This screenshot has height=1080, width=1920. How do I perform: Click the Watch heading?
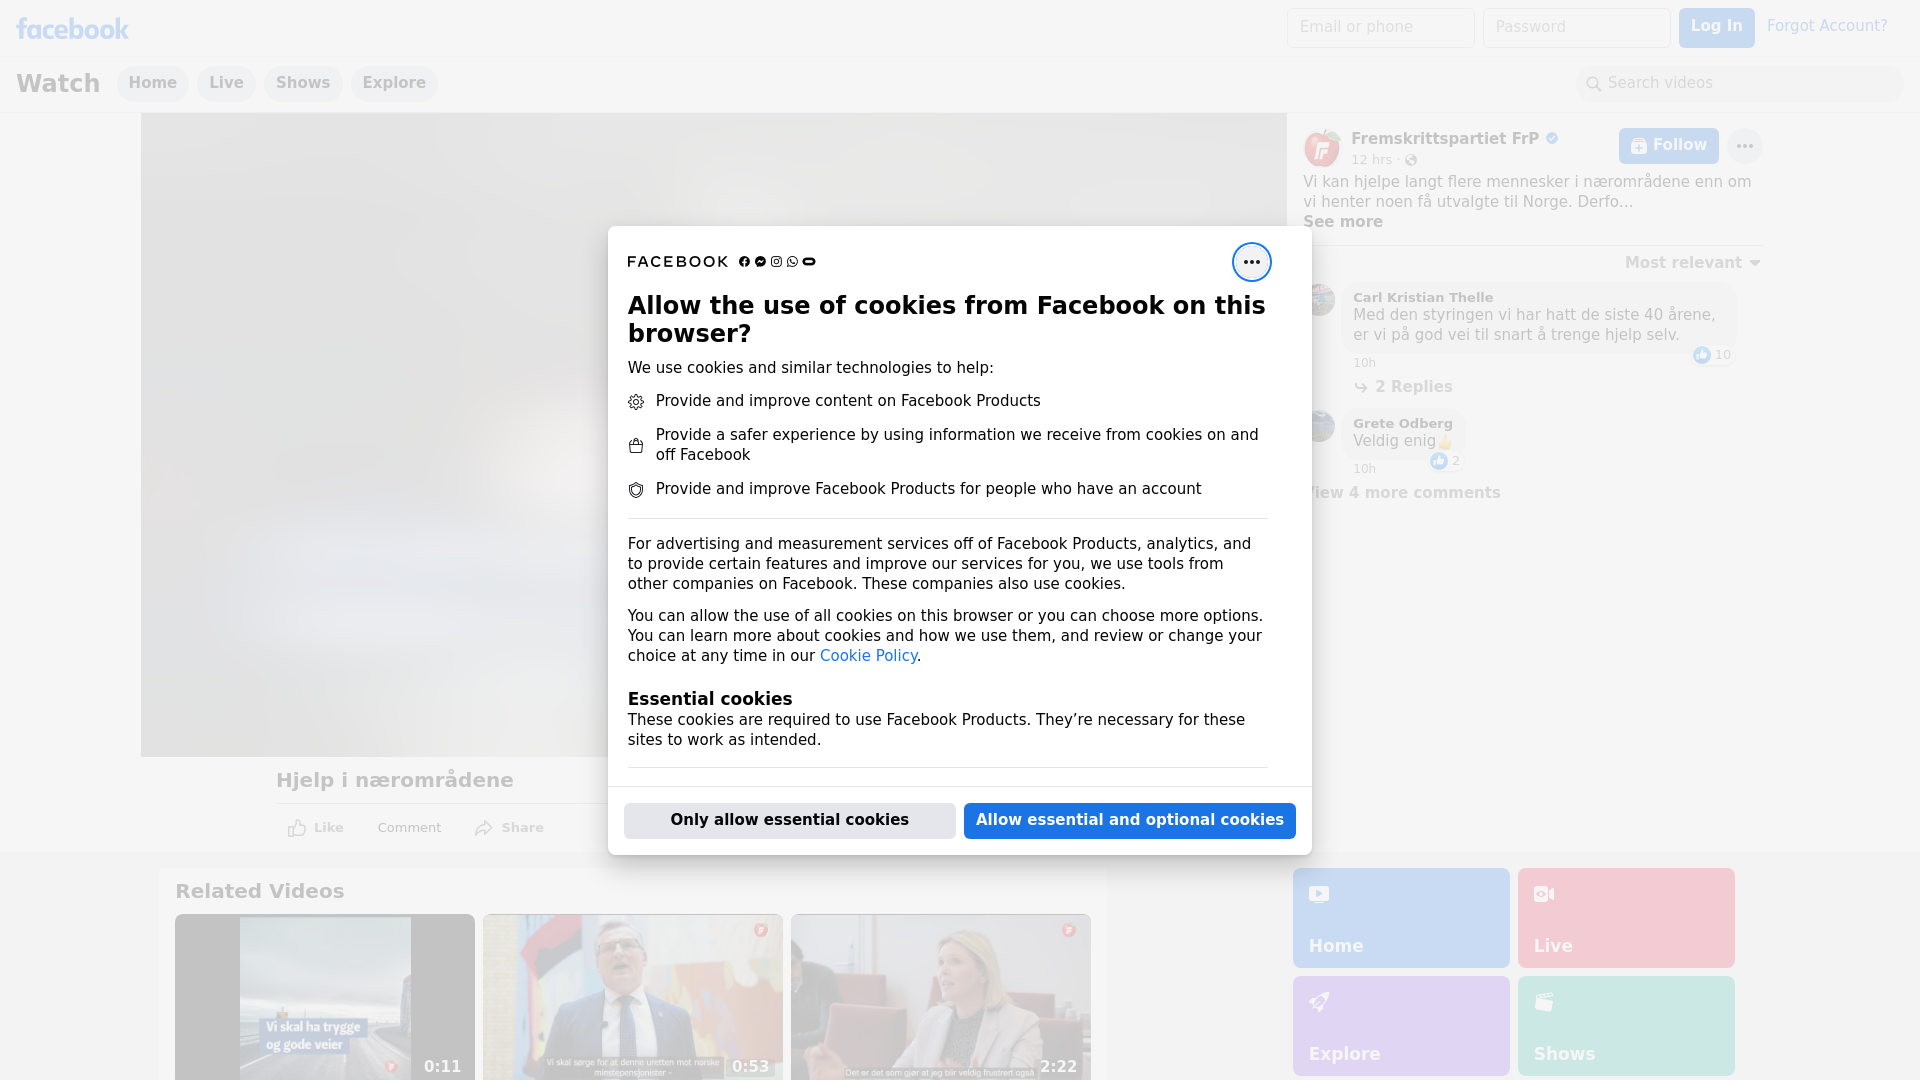(x=58, y=84)
